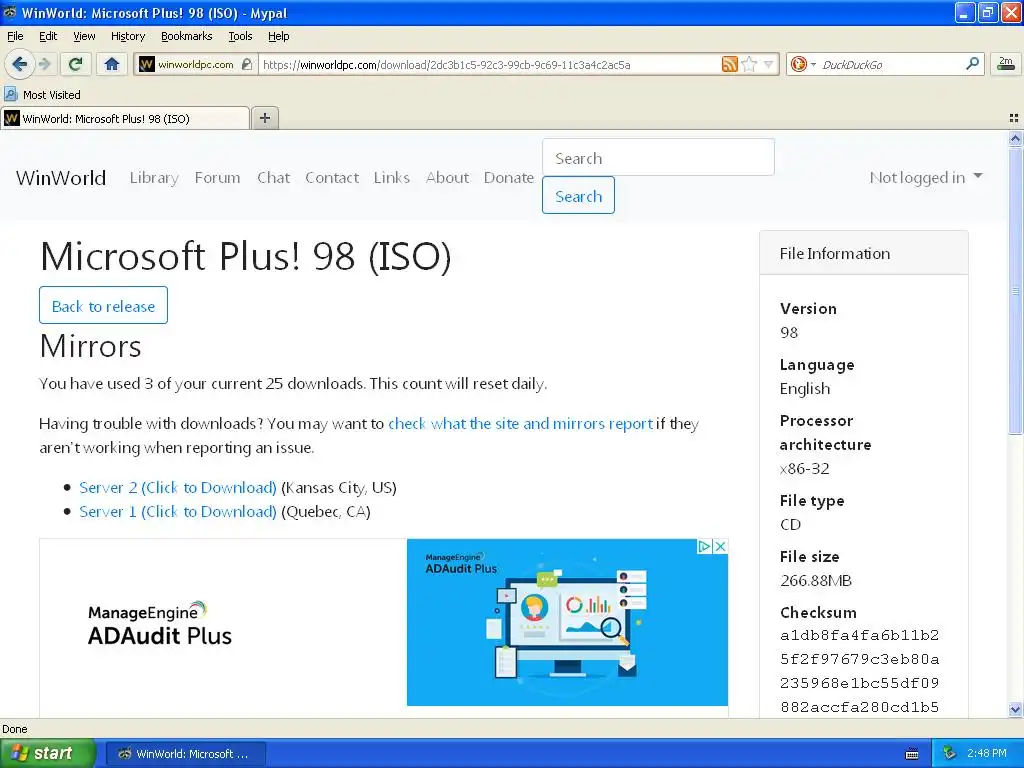
Task: Subscribe using the RSS feed icon
Action: click(729, 64)
